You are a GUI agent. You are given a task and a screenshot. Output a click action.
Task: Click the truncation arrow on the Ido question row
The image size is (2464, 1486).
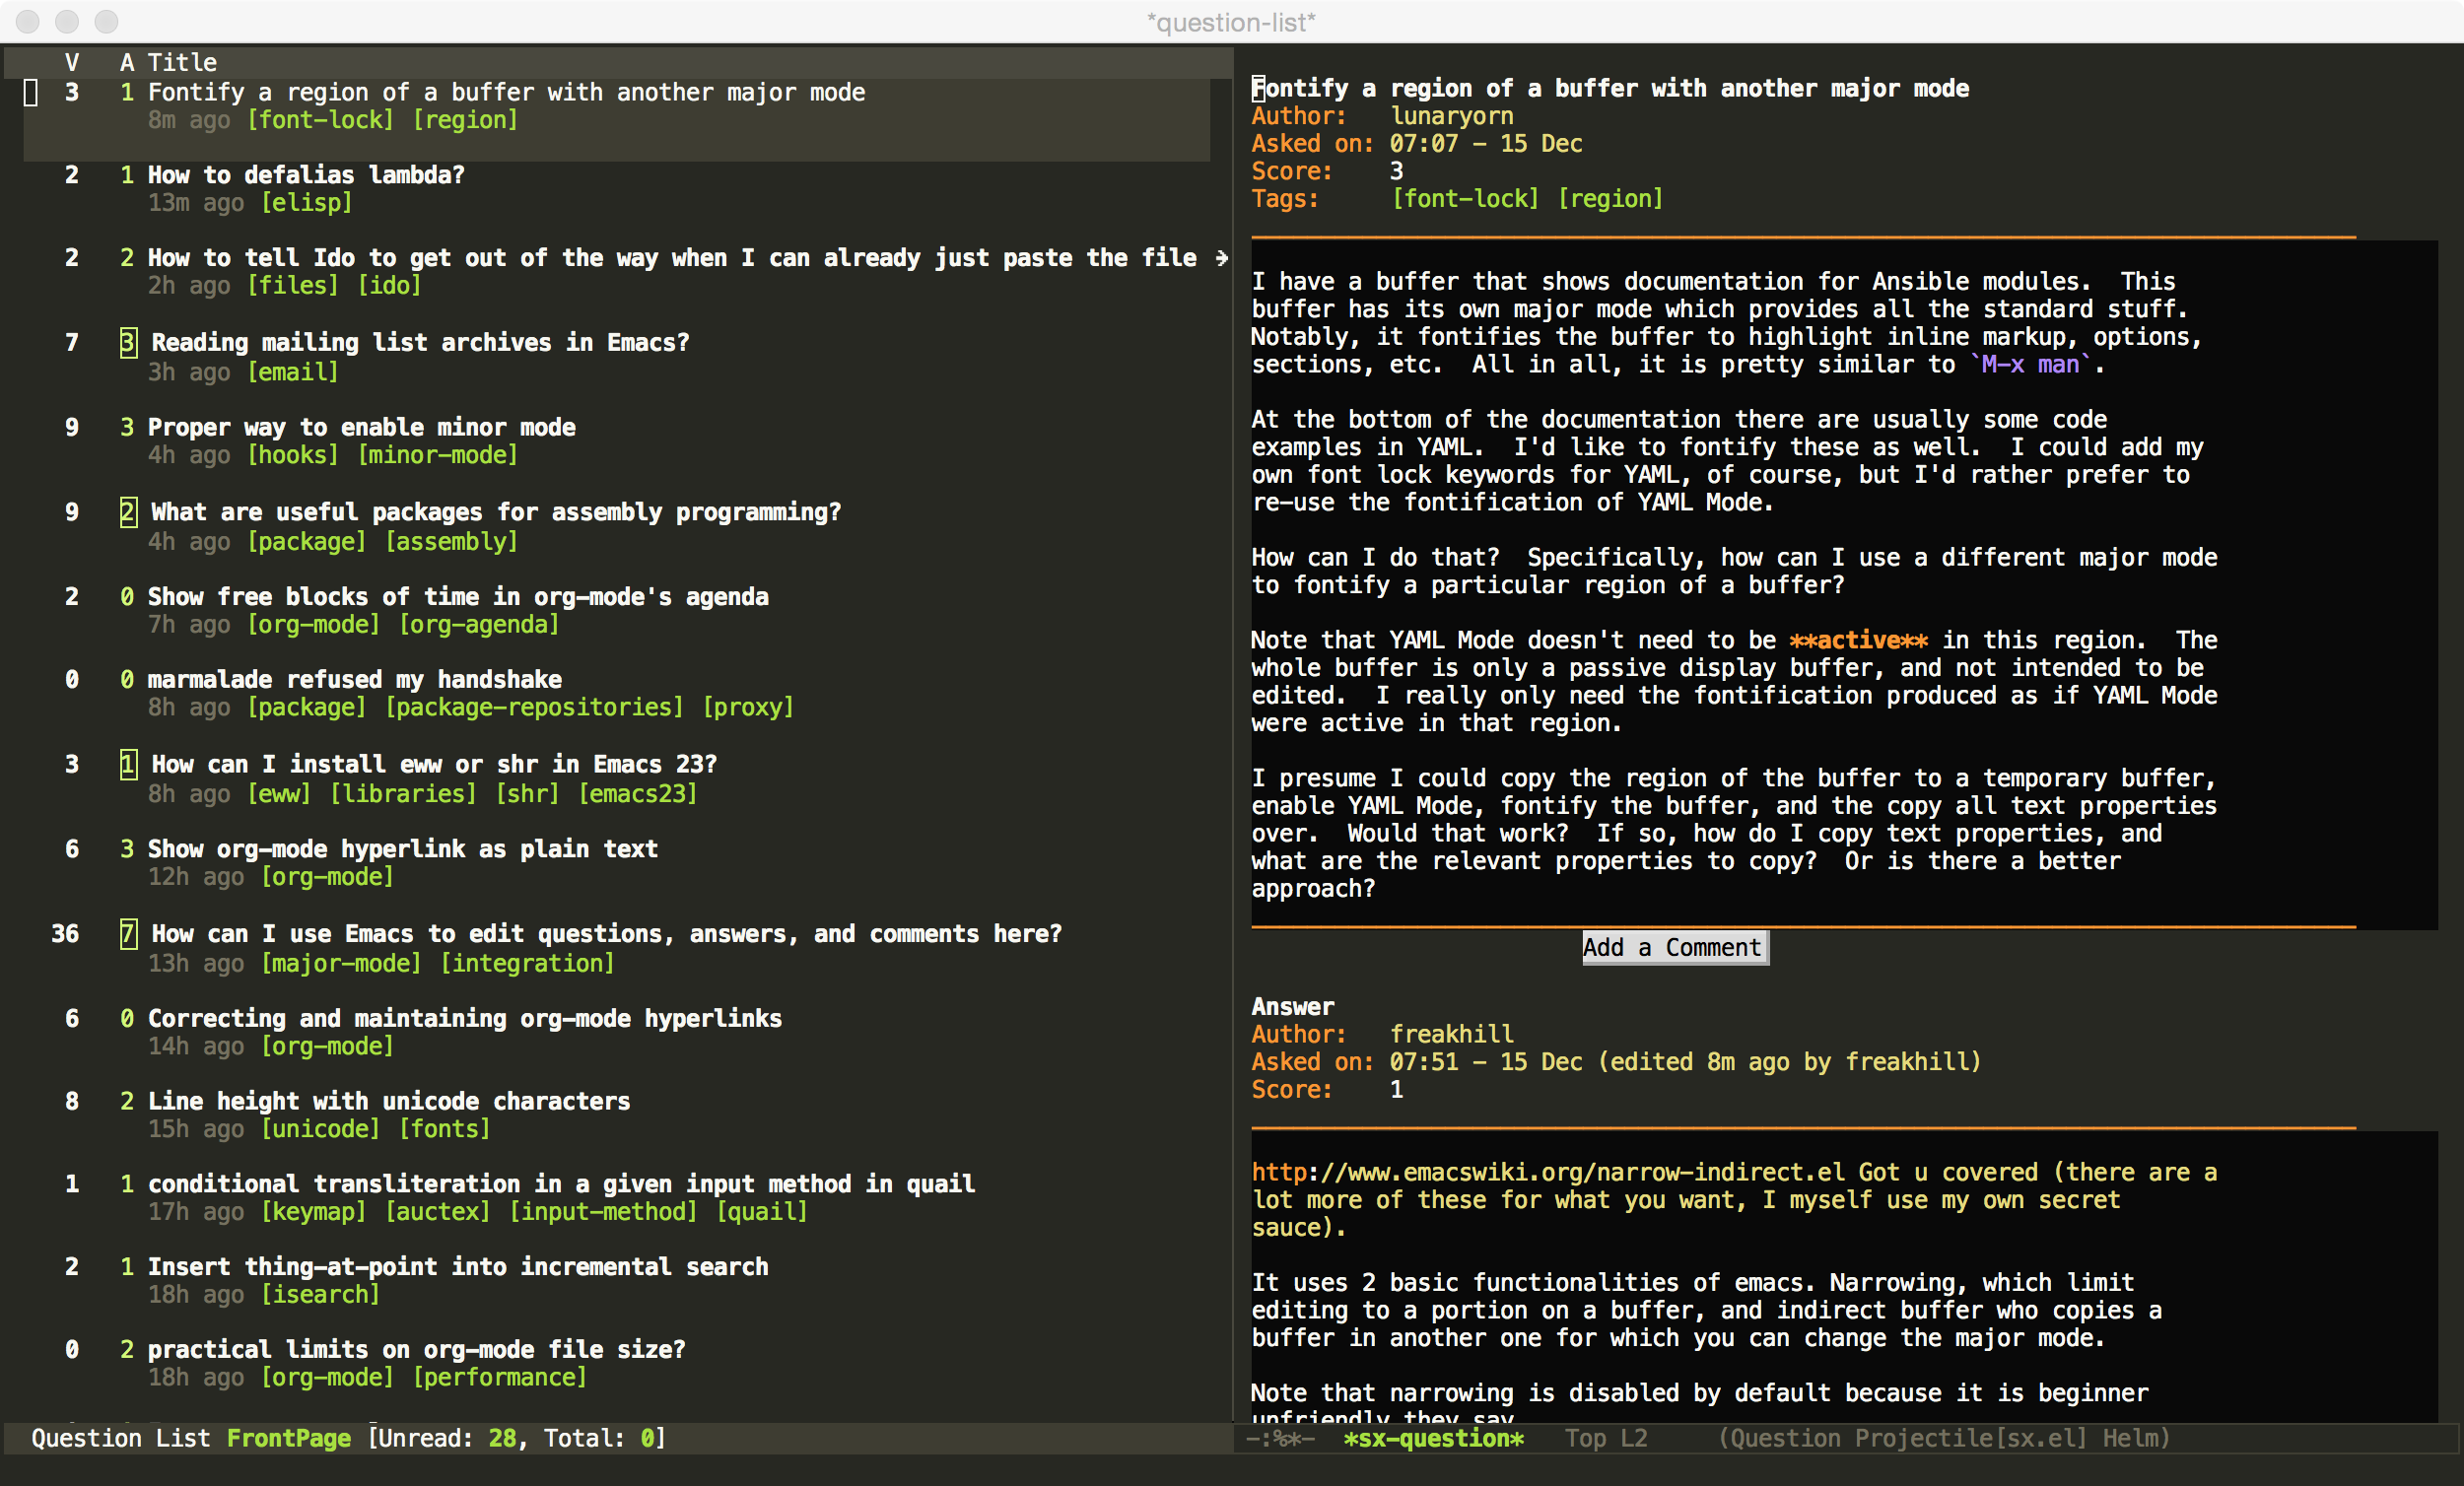click(x=1221, y=258)
